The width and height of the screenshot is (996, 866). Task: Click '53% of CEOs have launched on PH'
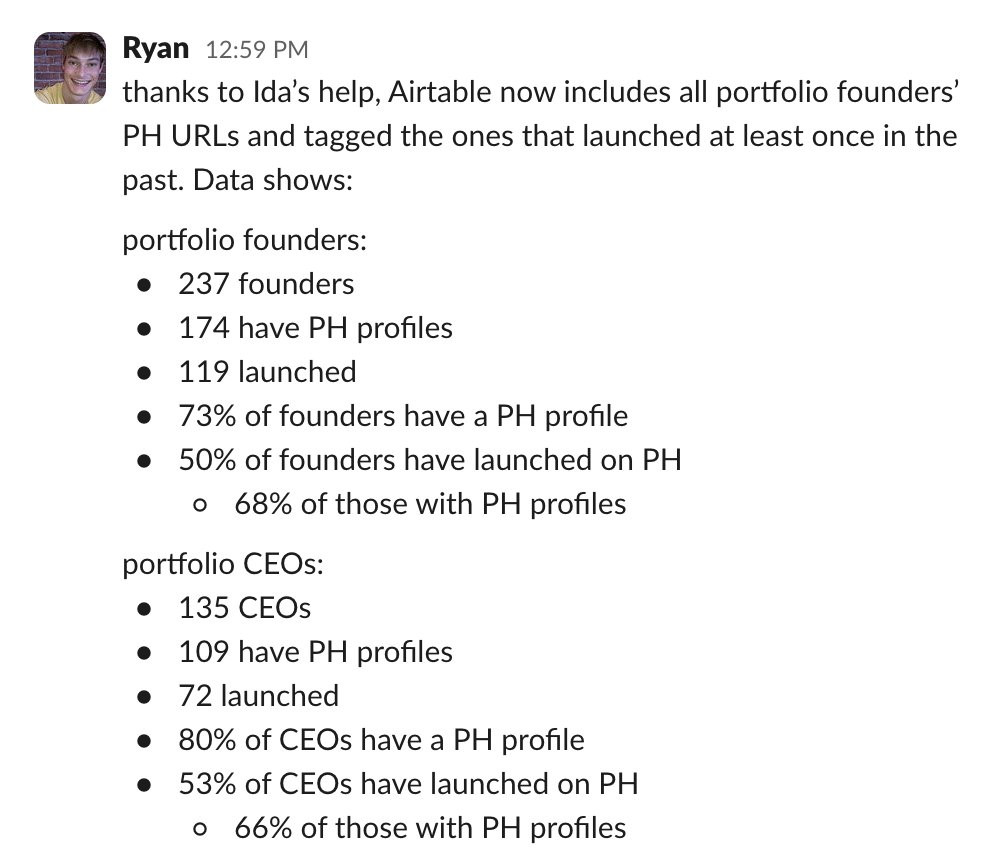click(408, 784)
